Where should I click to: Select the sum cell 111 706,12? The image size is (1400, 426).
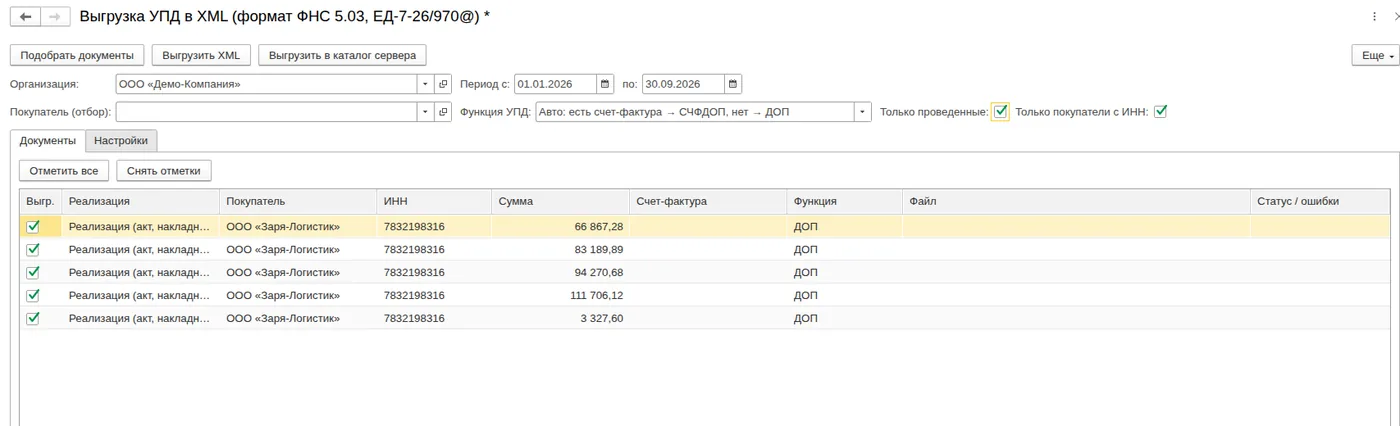click(x=560, y=295)
